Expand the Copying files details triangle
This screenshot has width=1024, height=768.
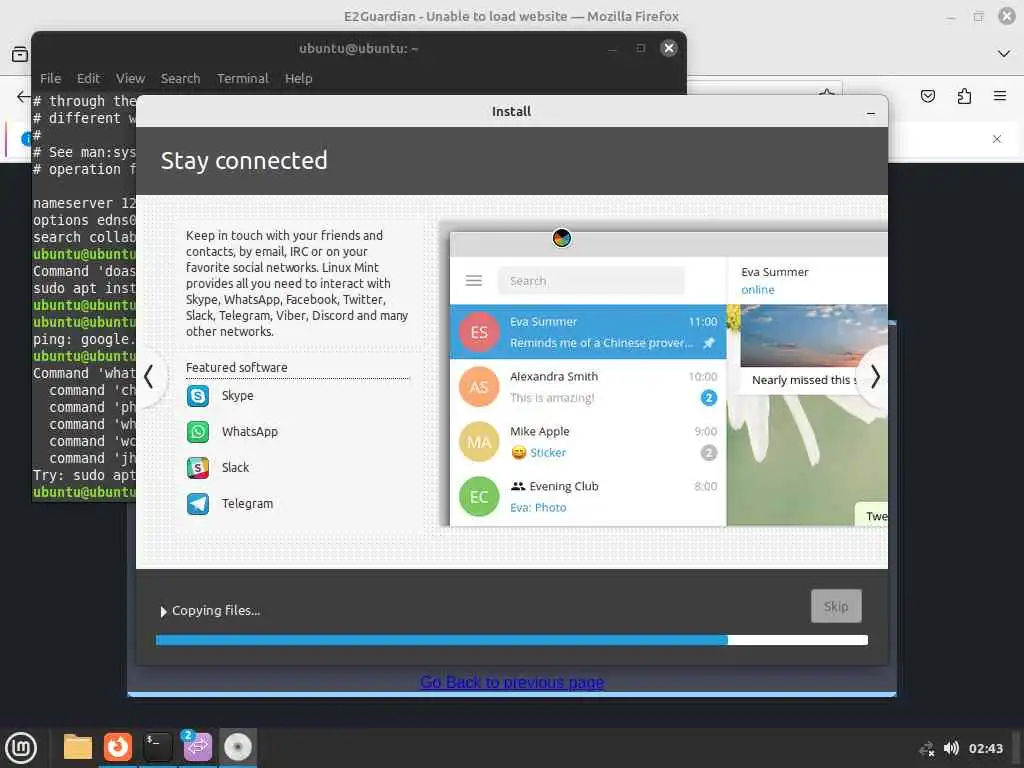click(163, 611)
